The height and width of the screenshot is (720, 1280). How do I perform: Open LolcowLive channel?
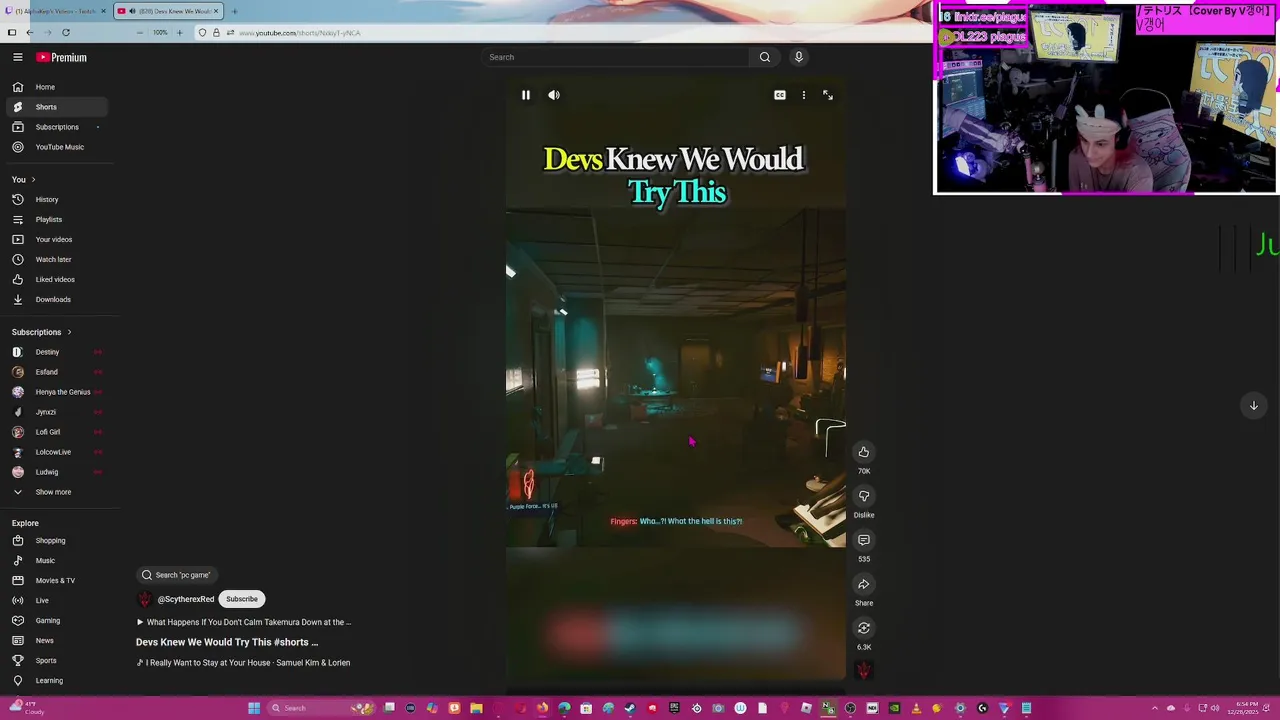pyautogui.click(x=59, y=452)
